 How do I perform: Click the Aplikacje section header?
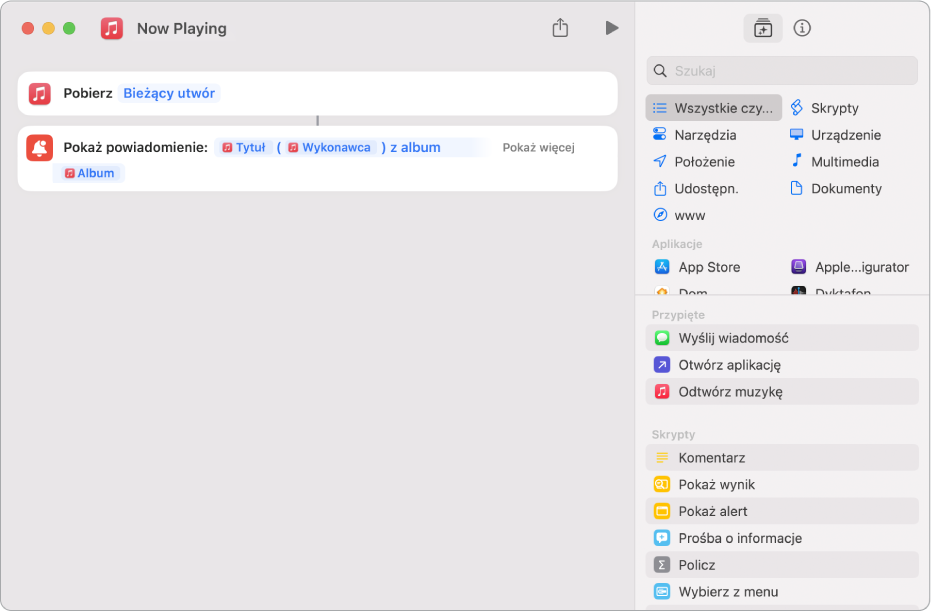tap(677, 244)
